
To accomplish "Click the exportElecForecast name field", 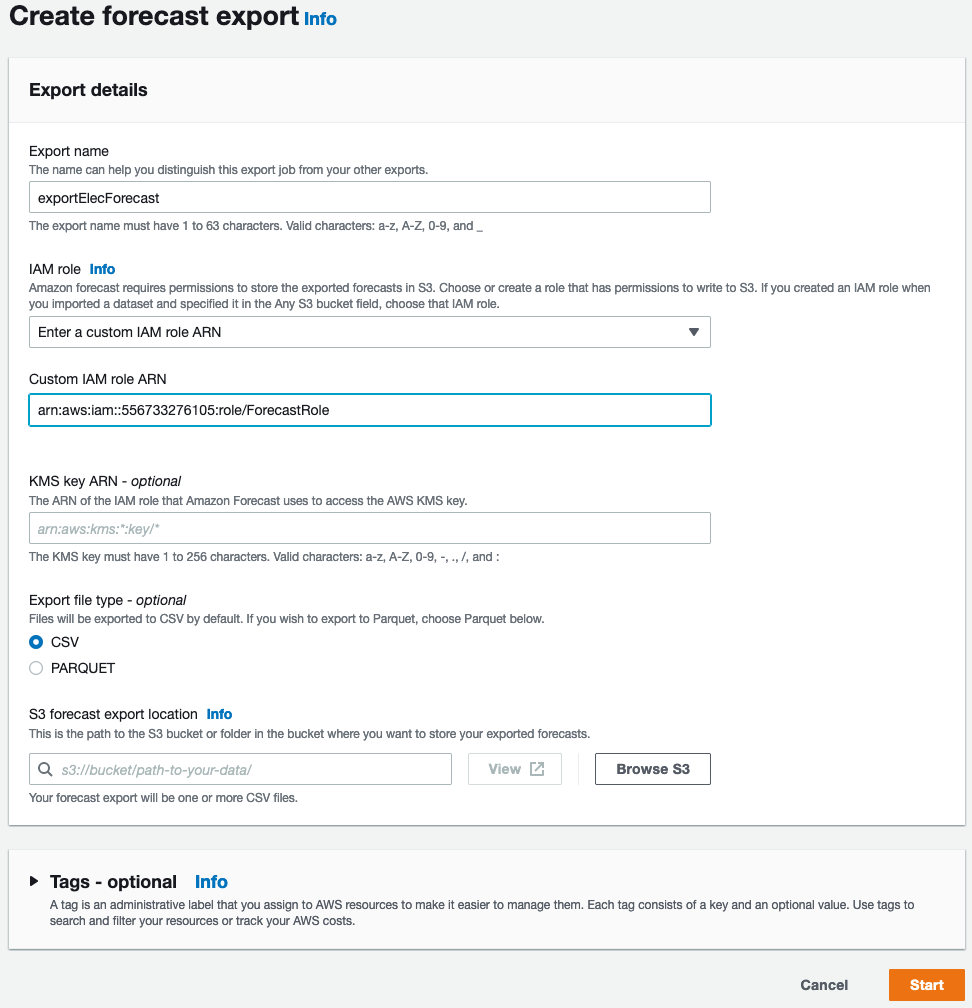I will [x=370, y=197].
